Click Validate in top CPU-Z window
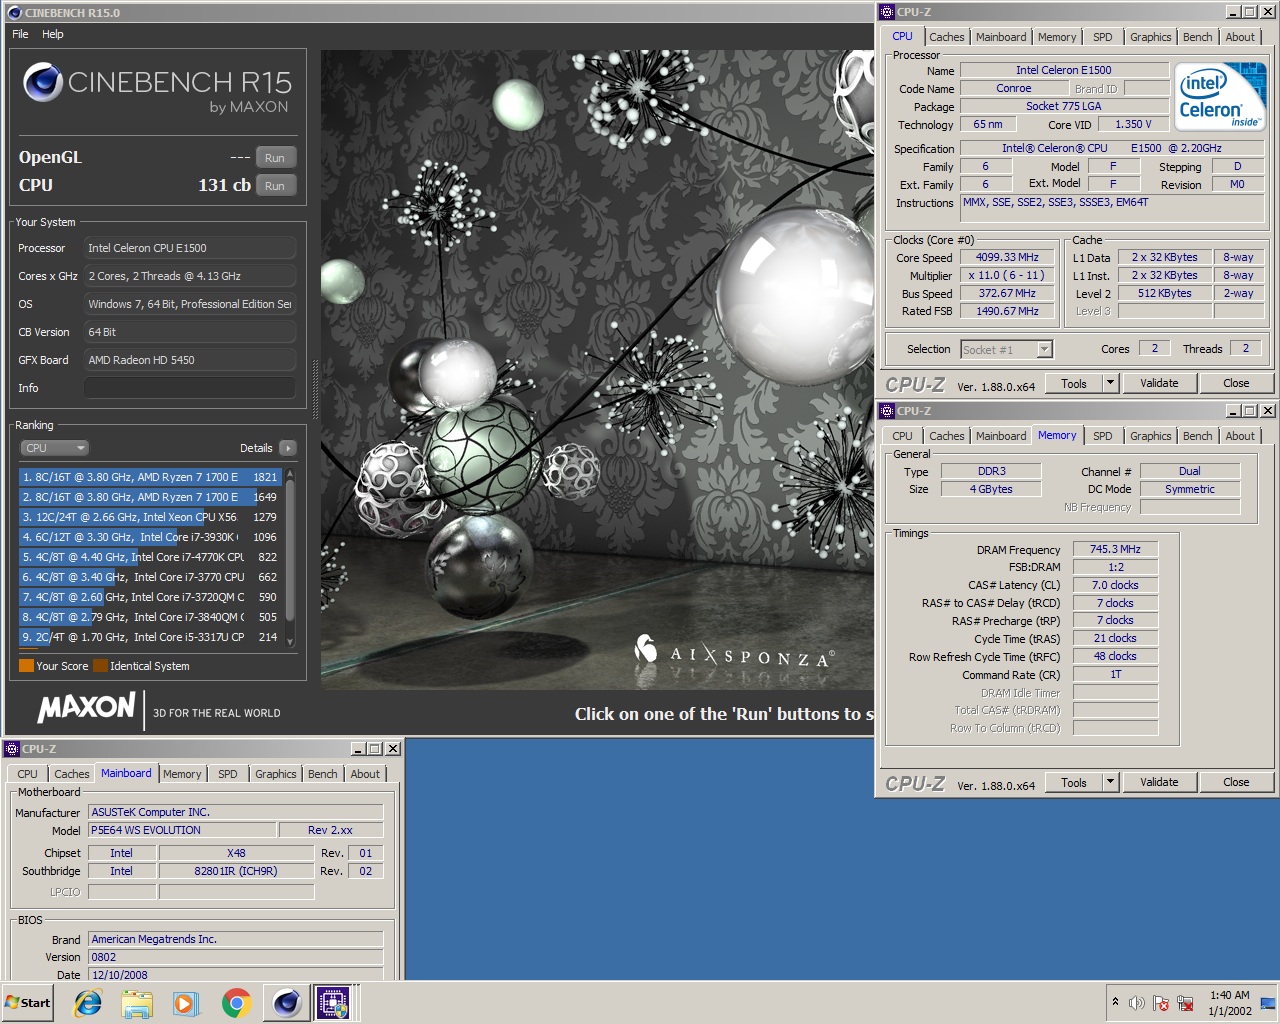 click(1159, 383)
